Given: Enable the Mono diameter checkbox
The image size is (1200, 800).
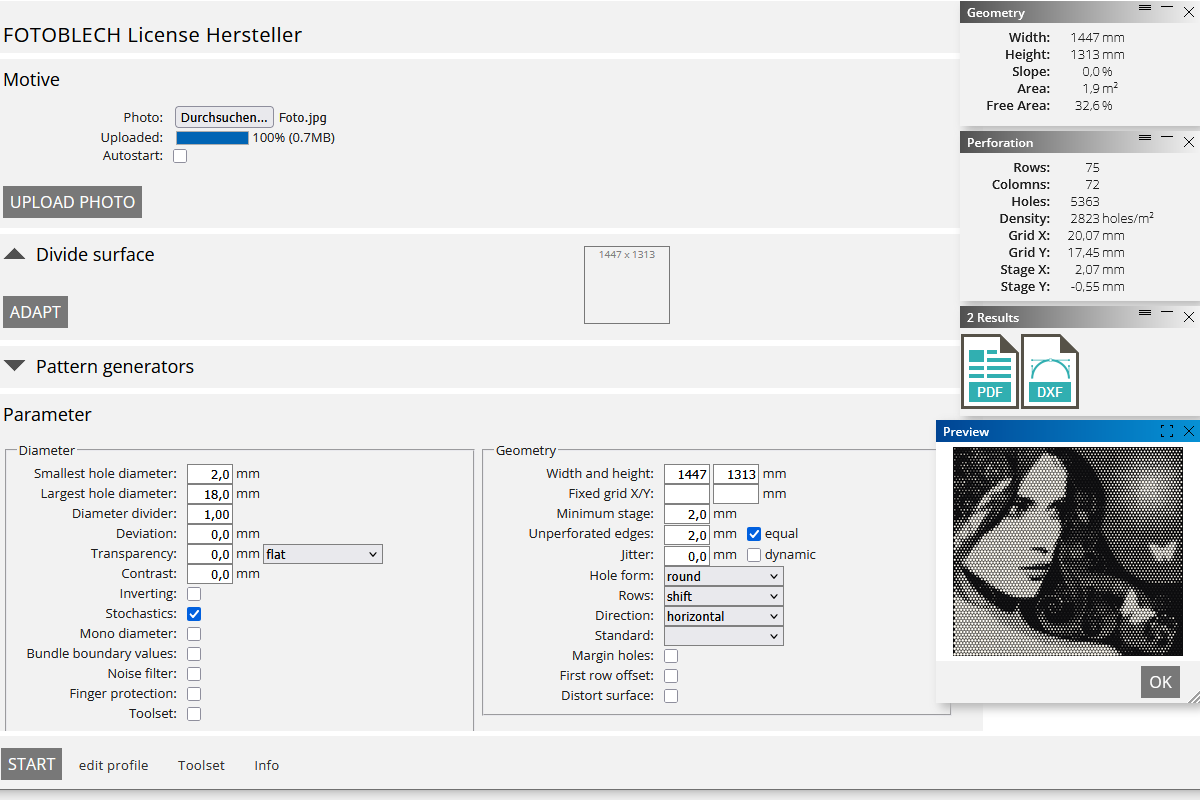Looking at the screenshot, I should (194, 634).
